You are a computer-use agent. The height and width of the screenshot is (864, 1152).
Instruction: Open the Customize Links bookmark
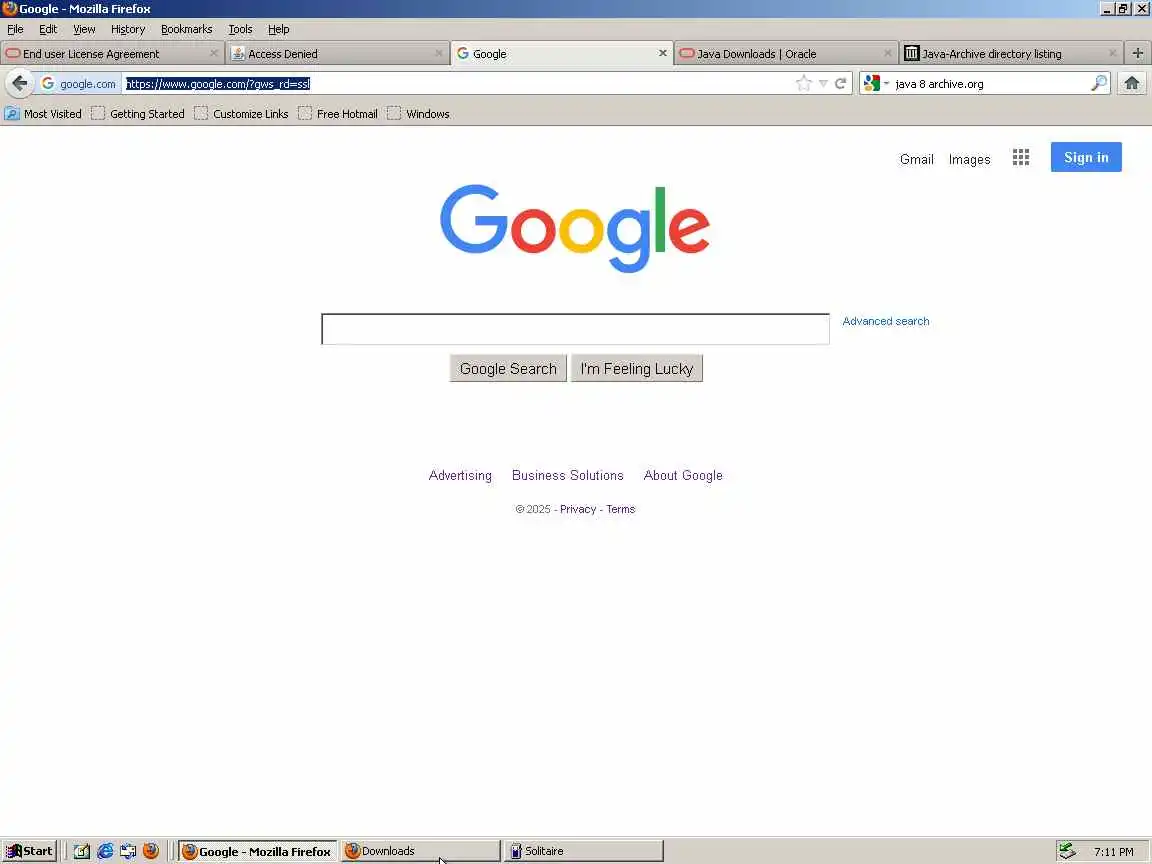pos(242,114)
